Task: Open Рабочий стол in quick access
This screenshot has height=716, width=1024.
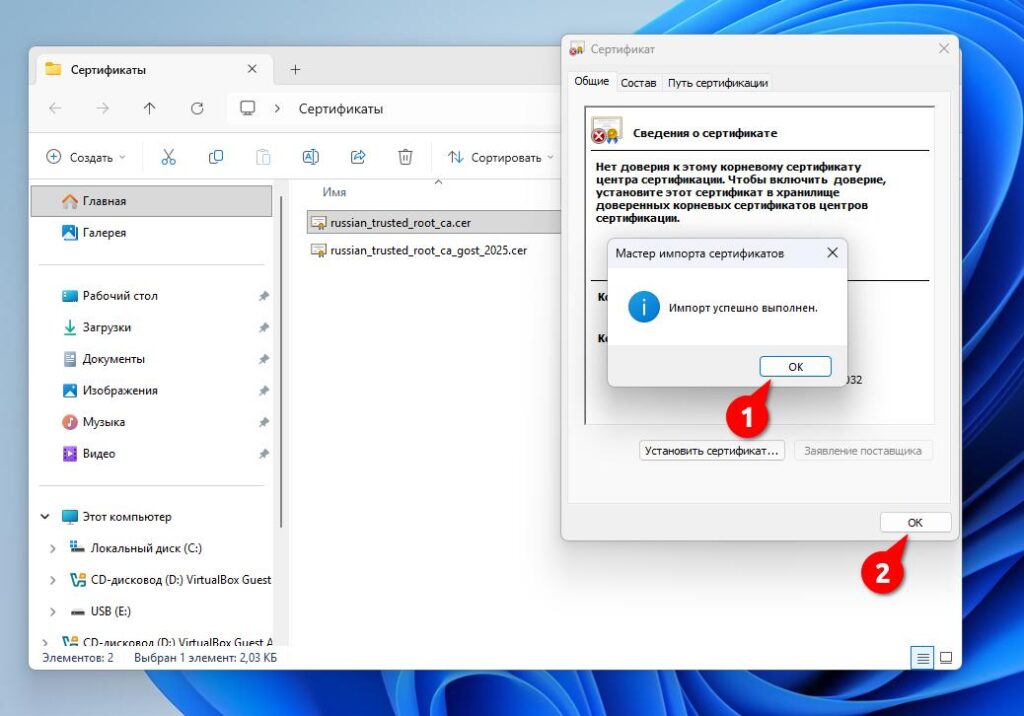Action: (152, 296)
